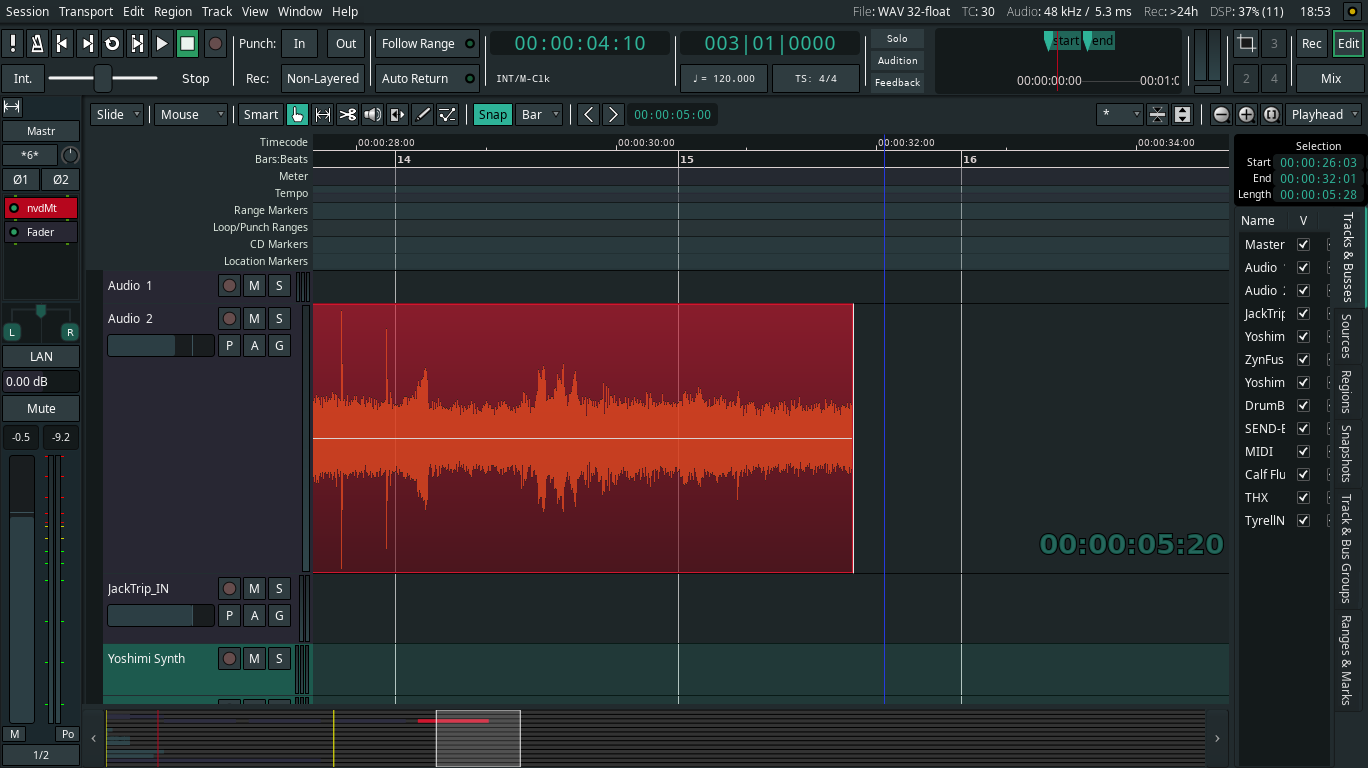Arm record on the JackTrip_IN track

[x=230, y=589]
